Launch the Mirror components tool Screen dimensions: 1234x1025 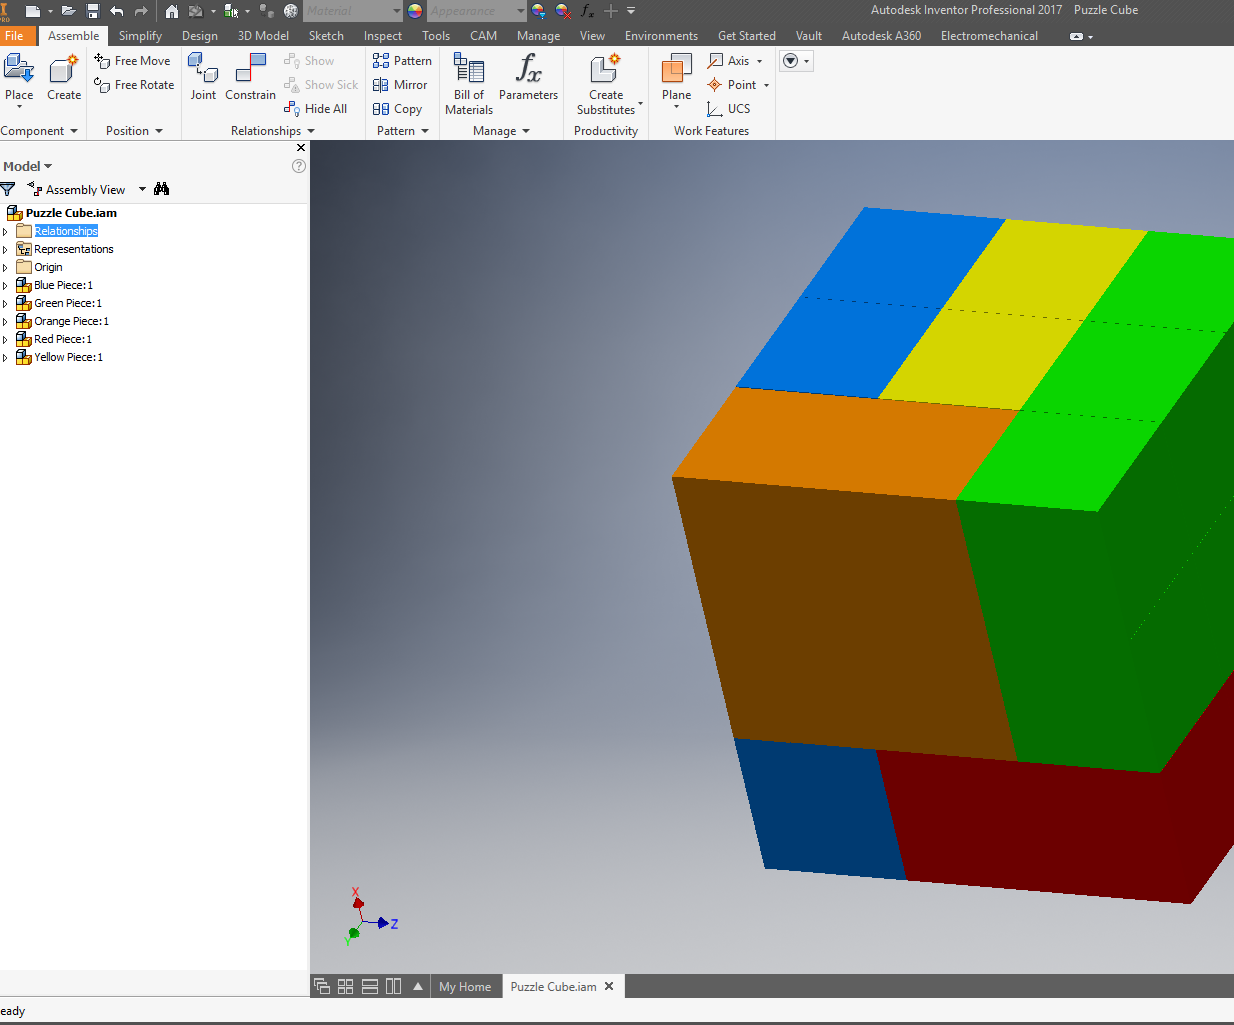pos(400,84)
